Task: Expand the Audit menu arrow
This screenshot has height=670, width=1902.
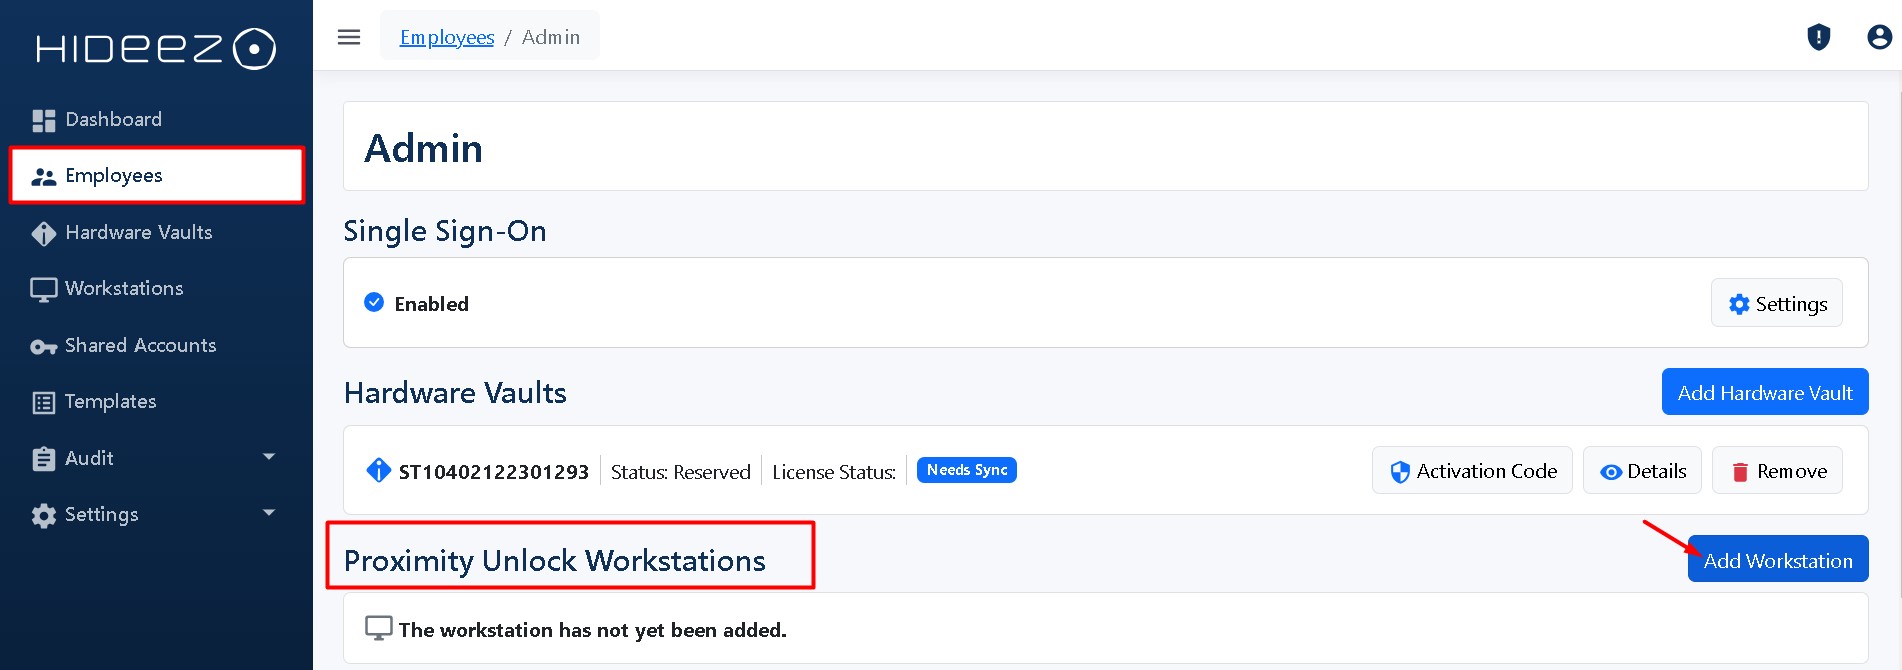Action: [x=268, y=456]
